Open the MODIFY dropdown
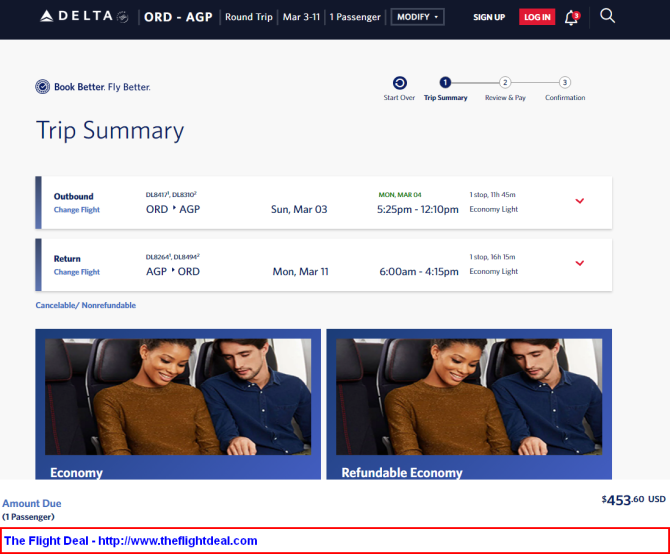The height and width of the screenshot is (554, 670). [x=417, y=17]
